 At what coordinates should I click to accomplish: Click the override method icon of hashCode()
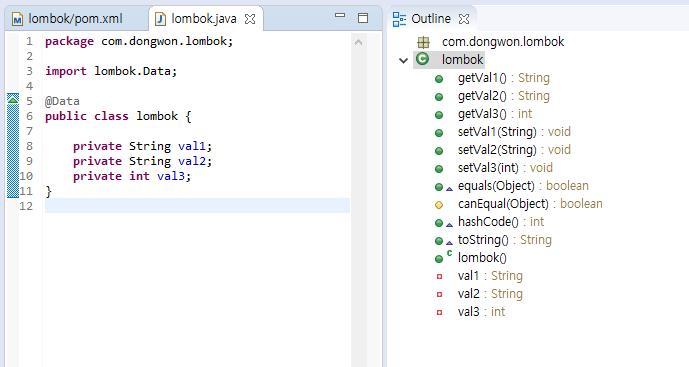pos(443,223)
